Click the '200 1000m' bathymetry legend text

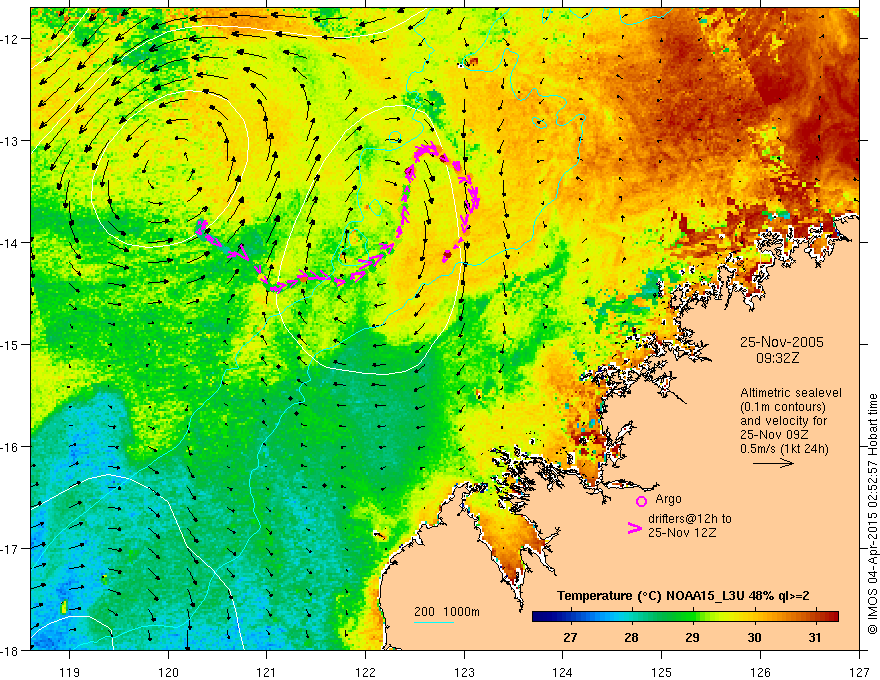pos(447,612)
